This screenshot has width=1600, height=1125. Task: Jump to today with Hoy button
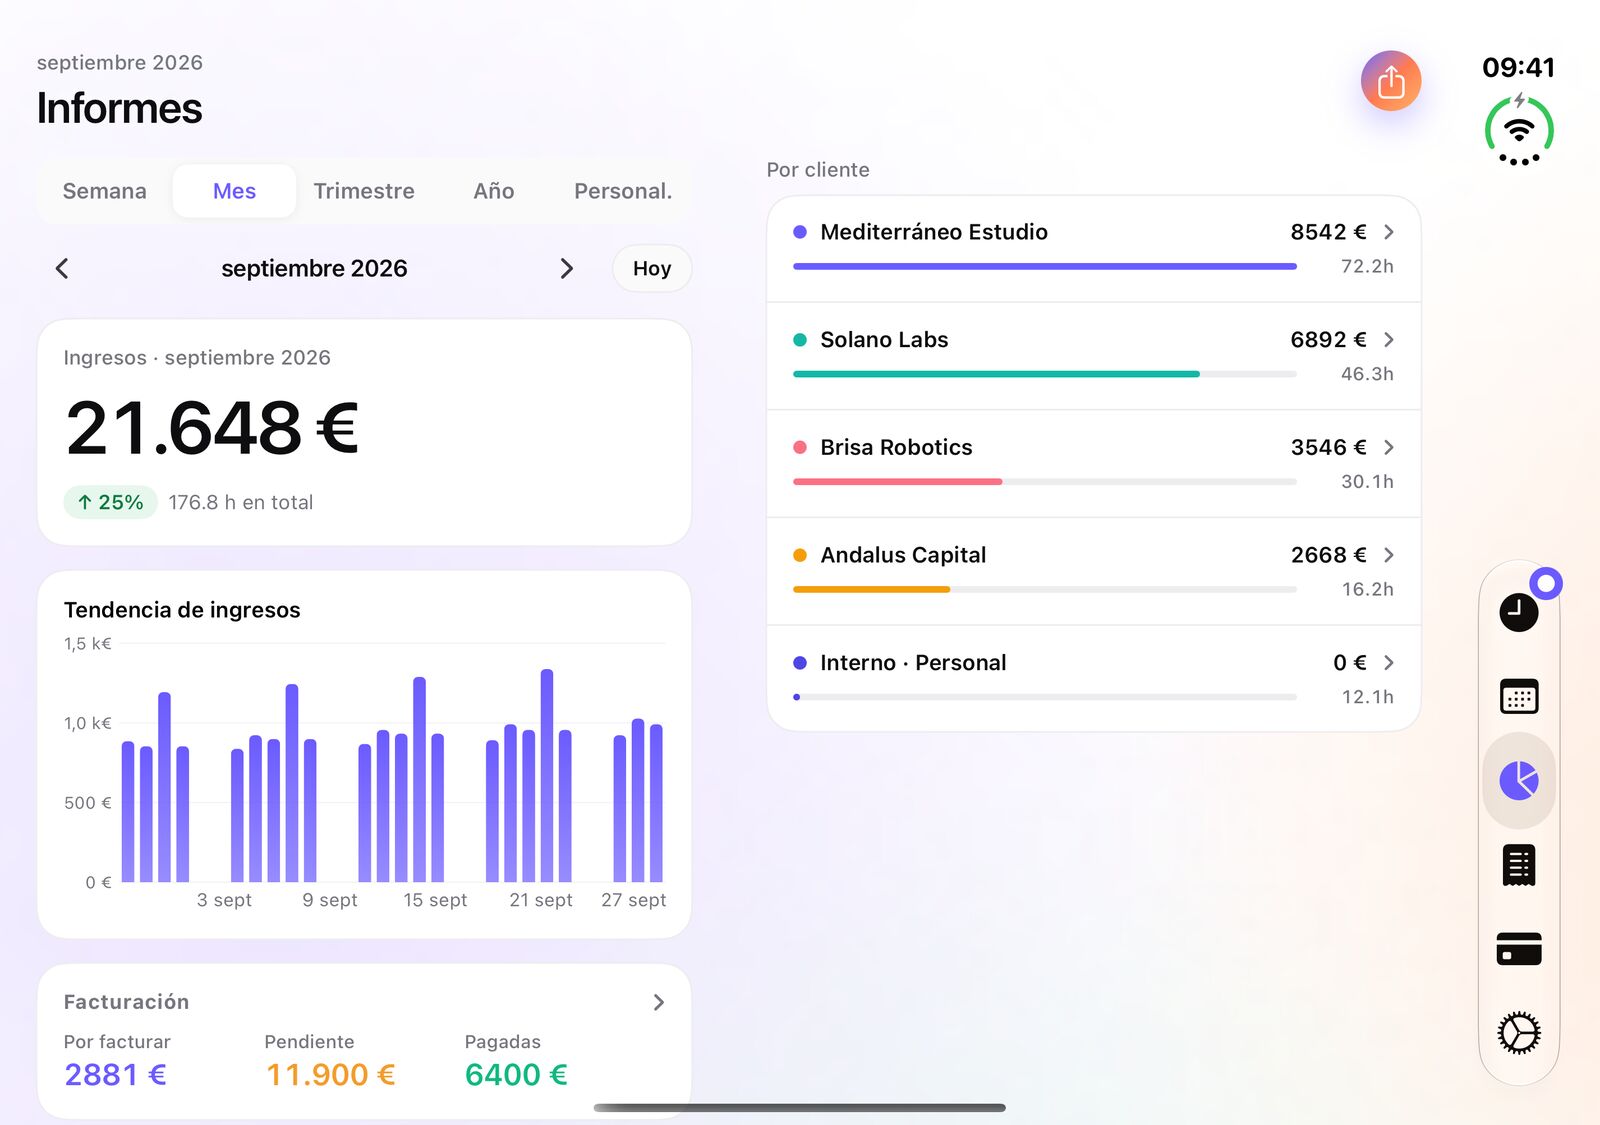click(x=652, y=268)
